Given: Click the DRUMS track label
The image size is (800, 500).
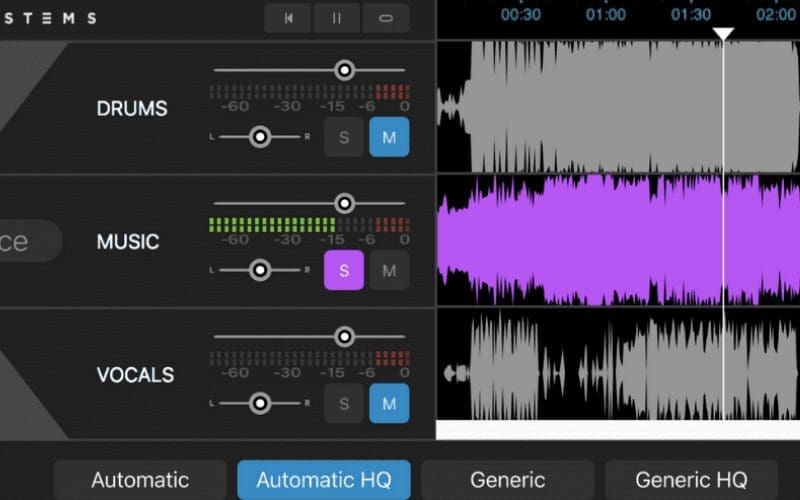Looking at the screenshot, I should 132,109.
